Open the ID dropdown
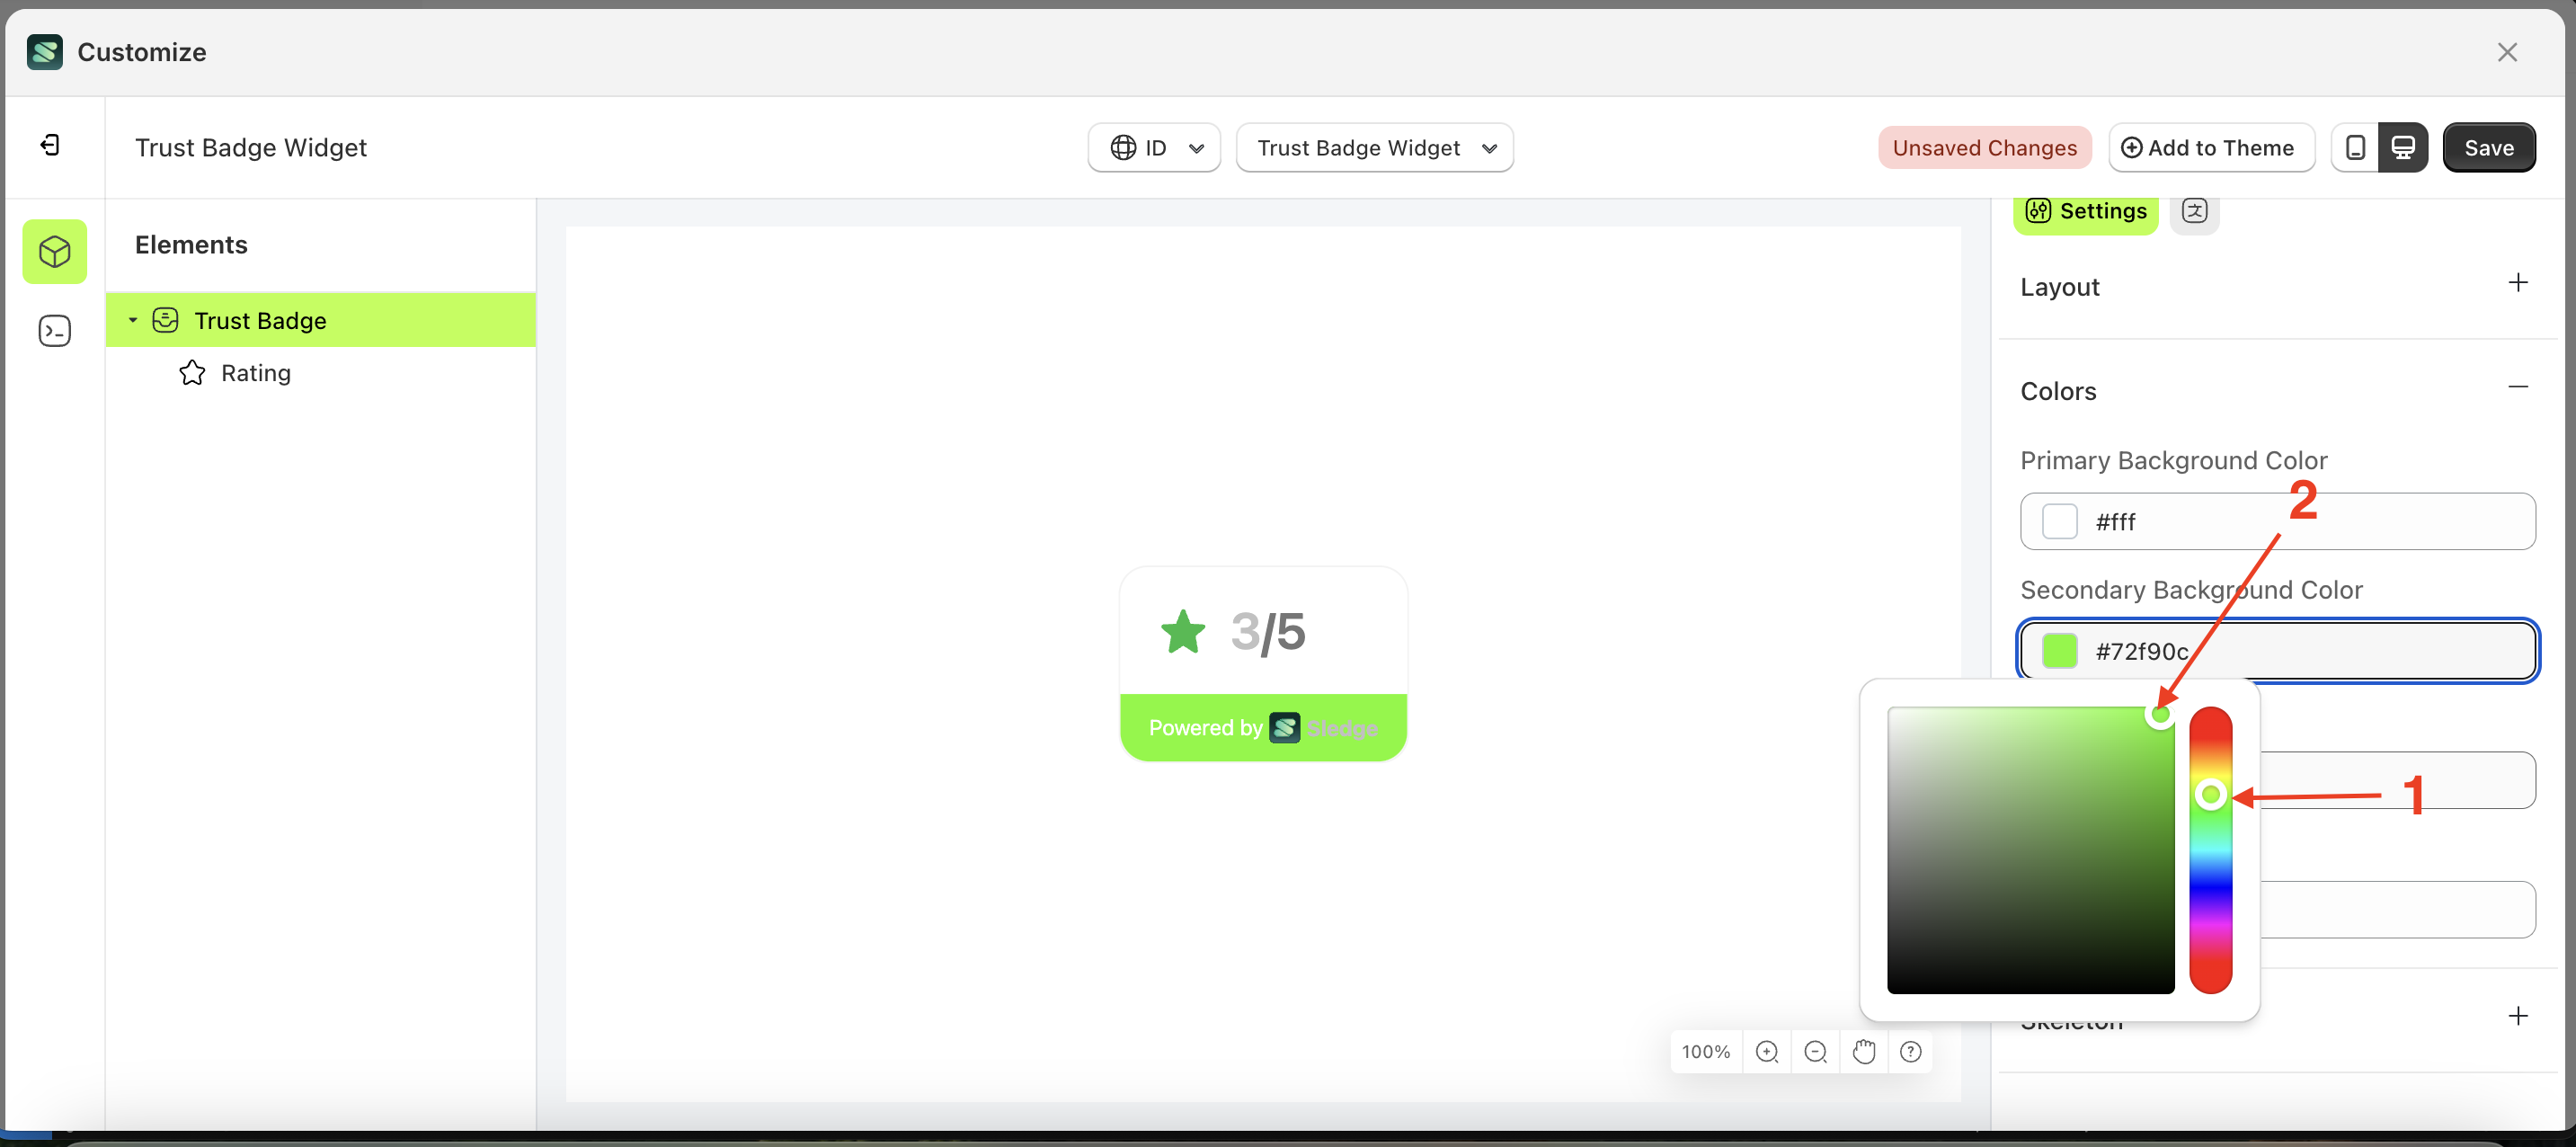2576x1147 pixels. pyautogui.click(x=1154, y=147)
